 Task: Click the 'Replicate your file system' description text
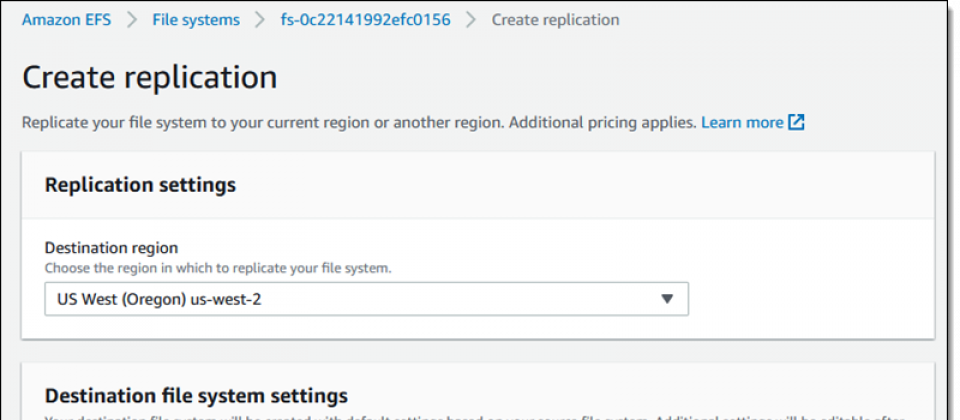click(x=359, y=122)
